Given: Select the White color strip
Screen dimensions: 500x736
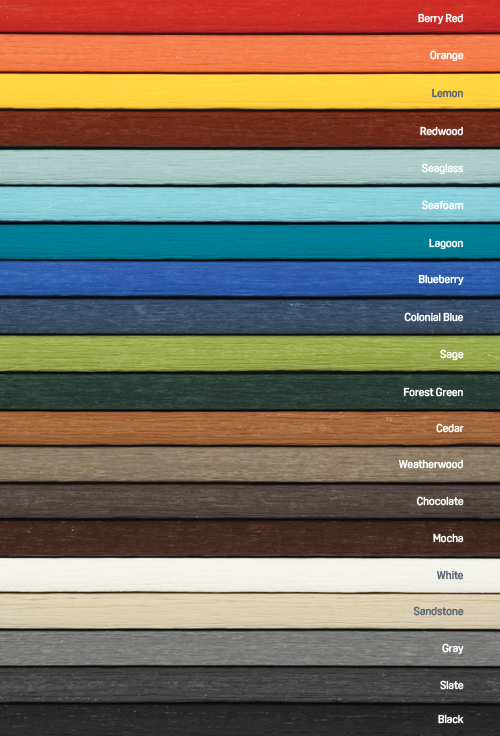Looking at the screenshot, I should pos(250,575).
